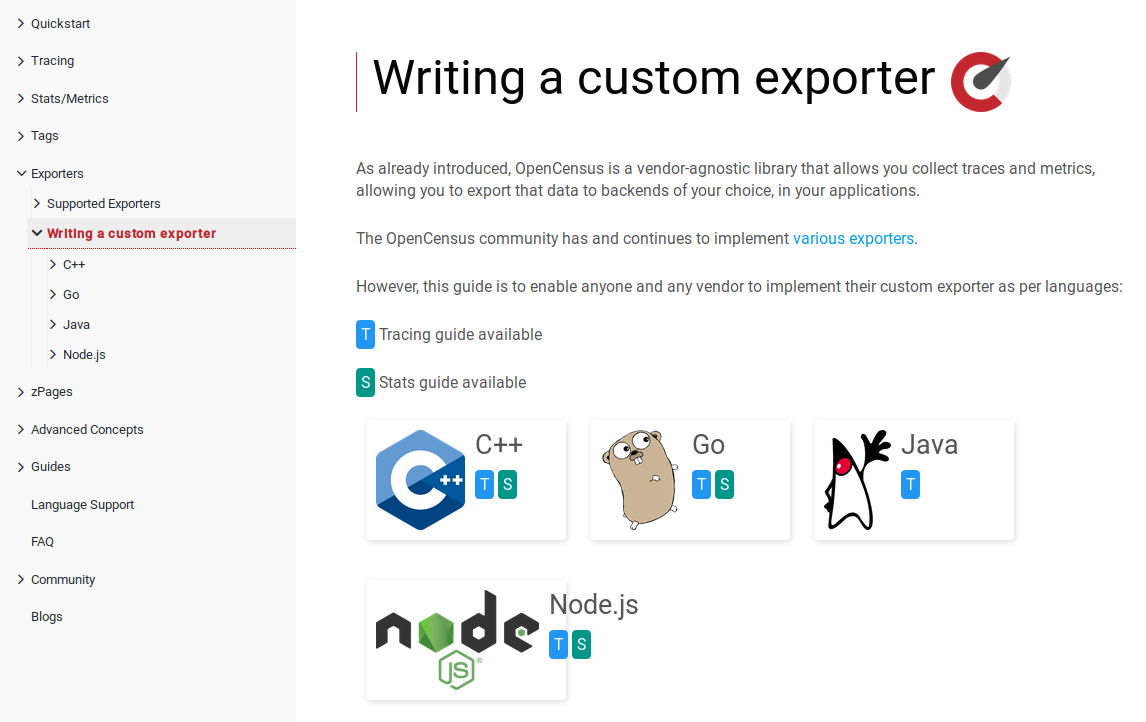The image size is (1146, 722).
Task: Expand the C++ sub-item chevron
Action: tap(53, 264)
